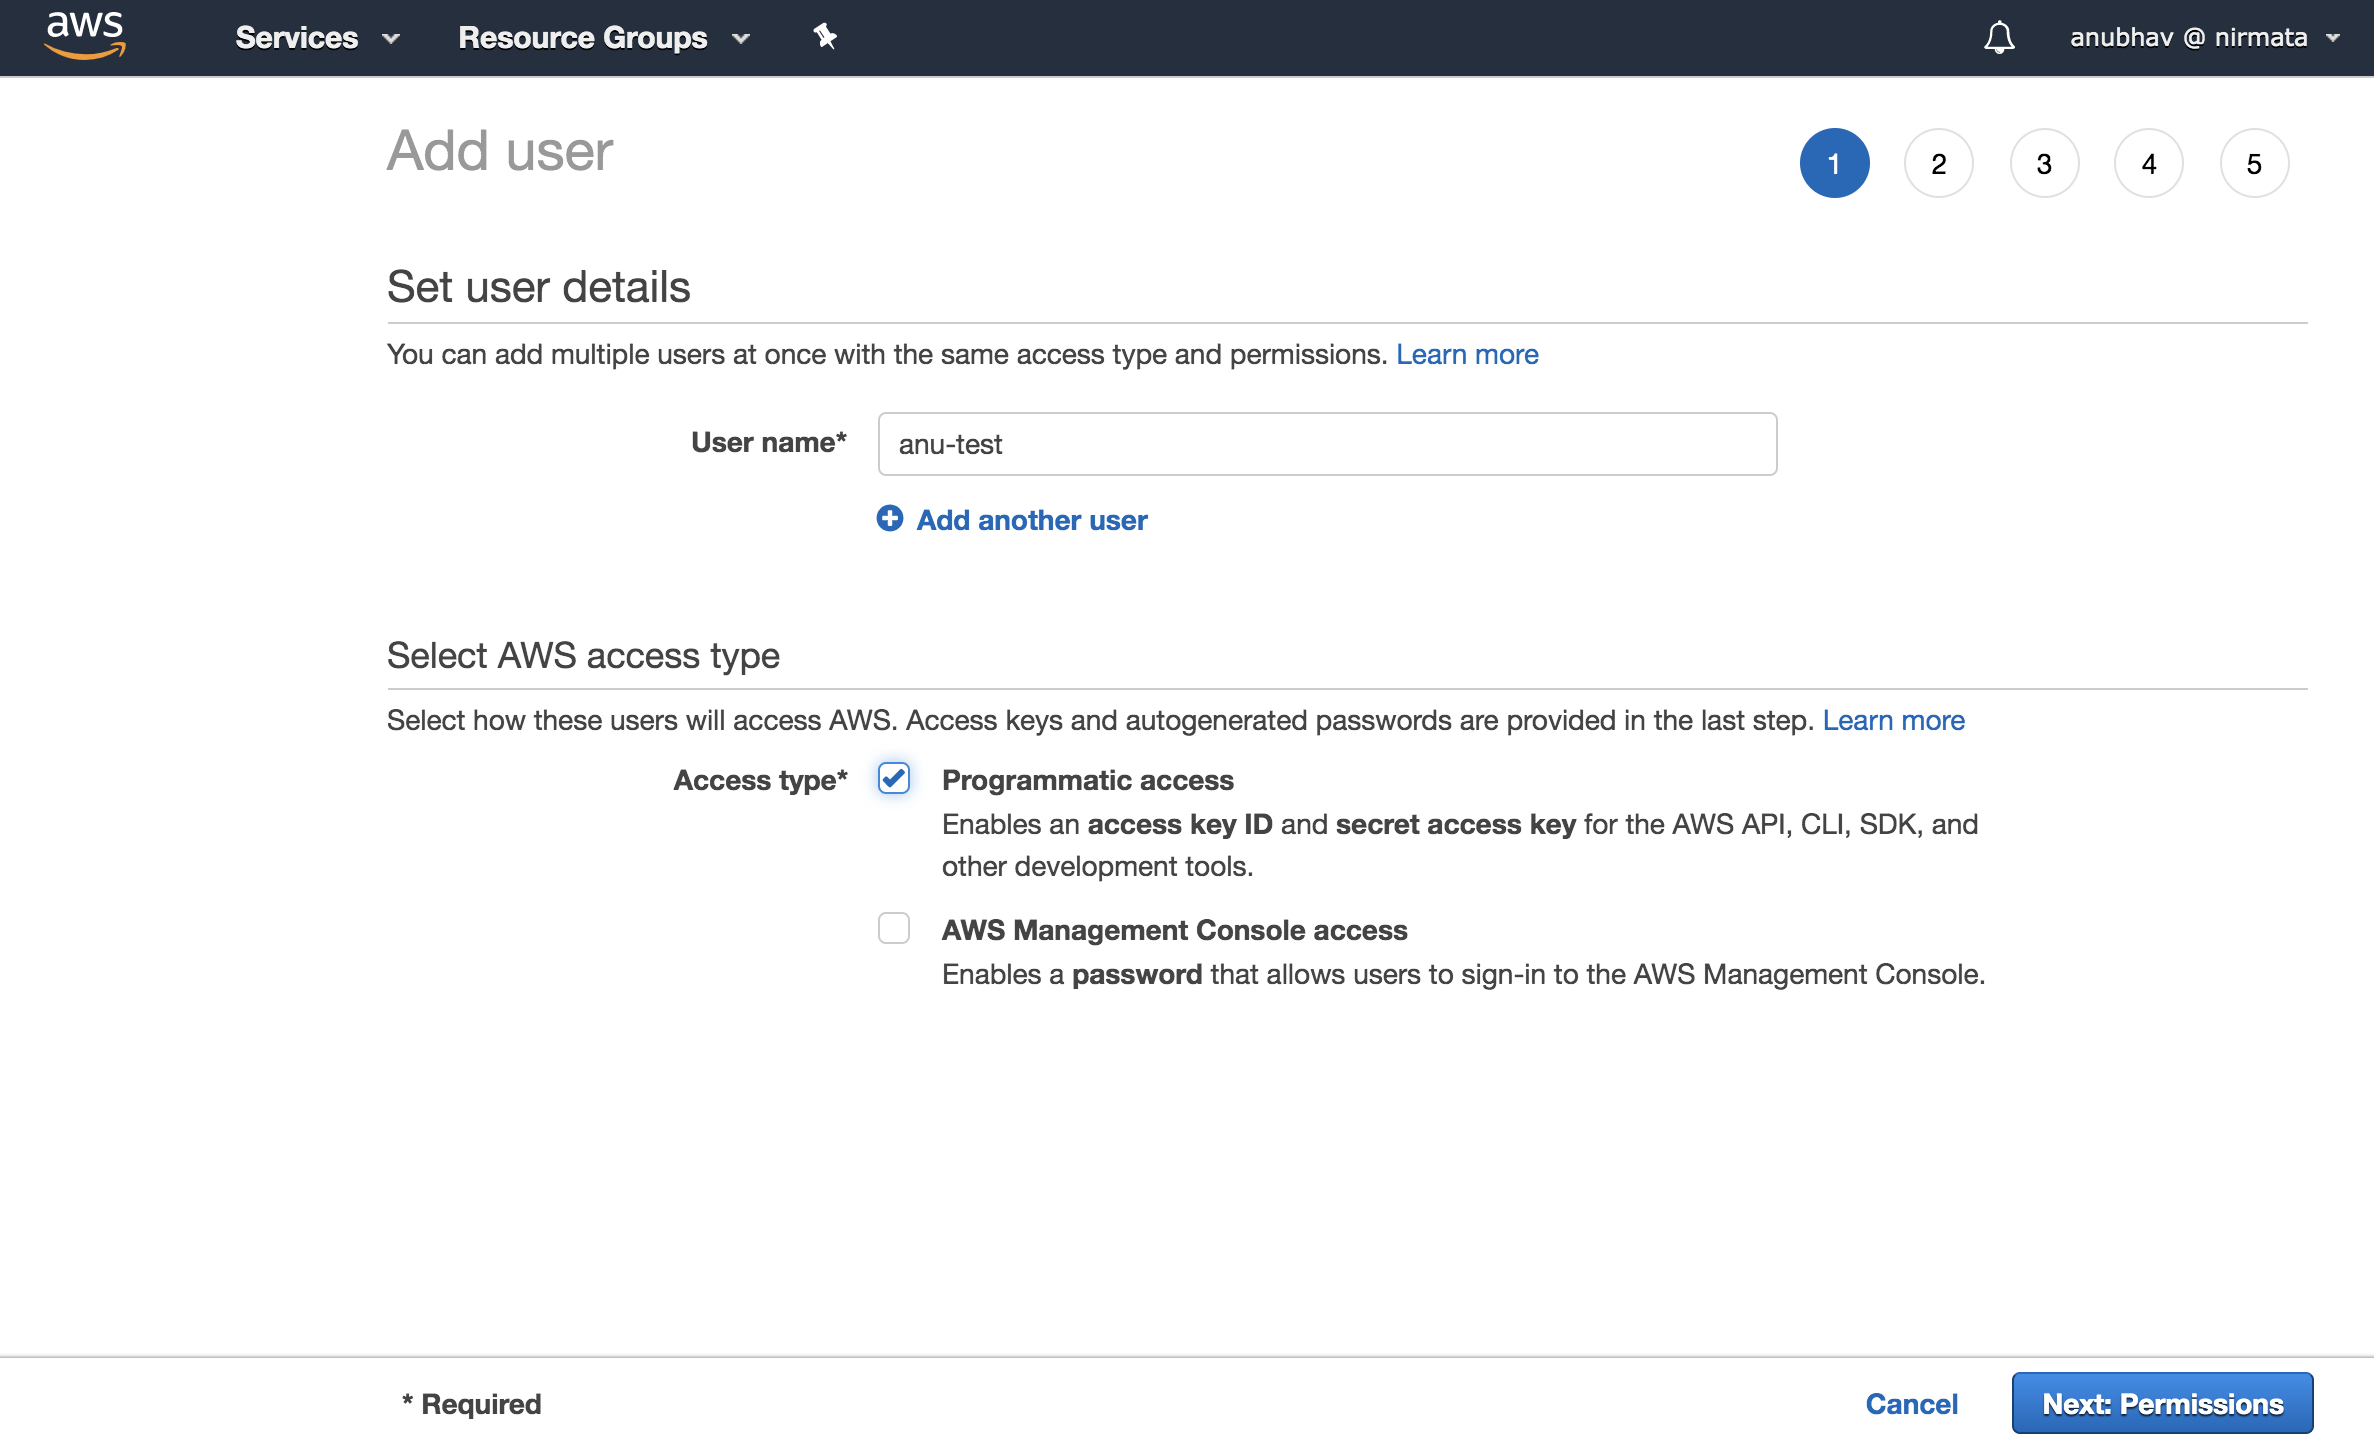The height and width of the screenshot is (1440, 2374).
Task: Enable AWS Management Console access checkbox
Action: pyautogui.click(x=894, y=928)
